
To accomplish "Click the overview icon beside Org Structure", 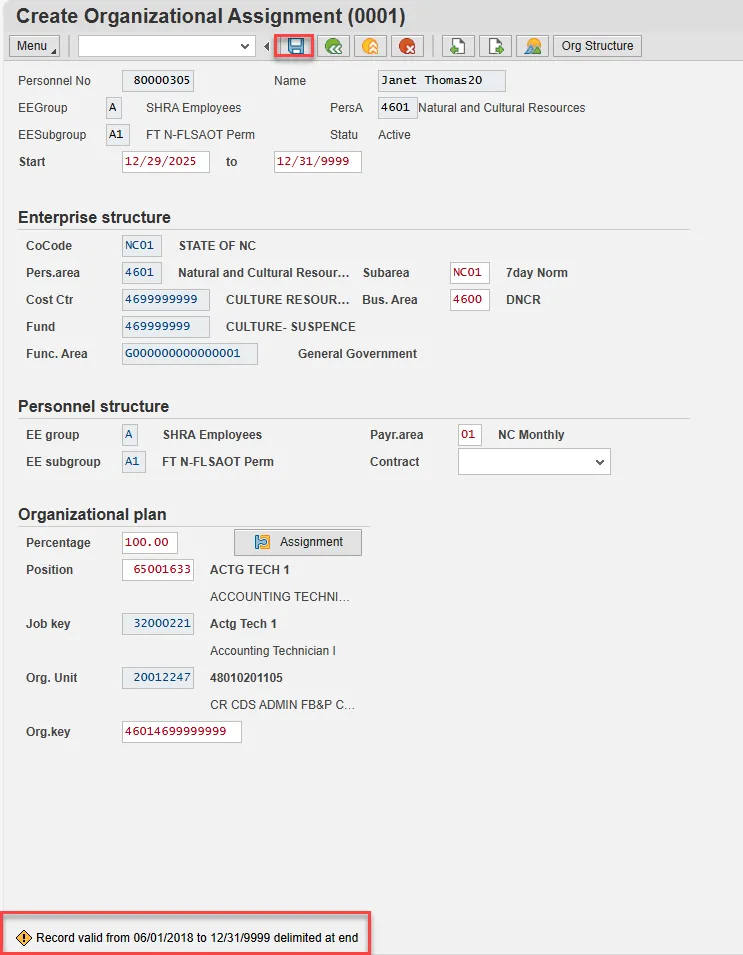I will point(532,46).
